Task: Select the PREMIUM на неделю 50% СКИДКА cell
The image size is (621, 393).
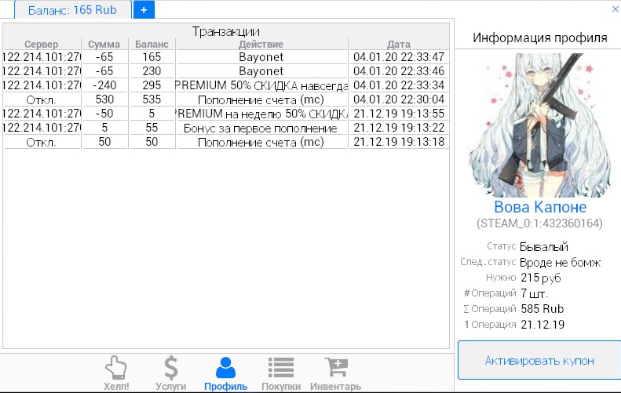Action: click(261, 114)
